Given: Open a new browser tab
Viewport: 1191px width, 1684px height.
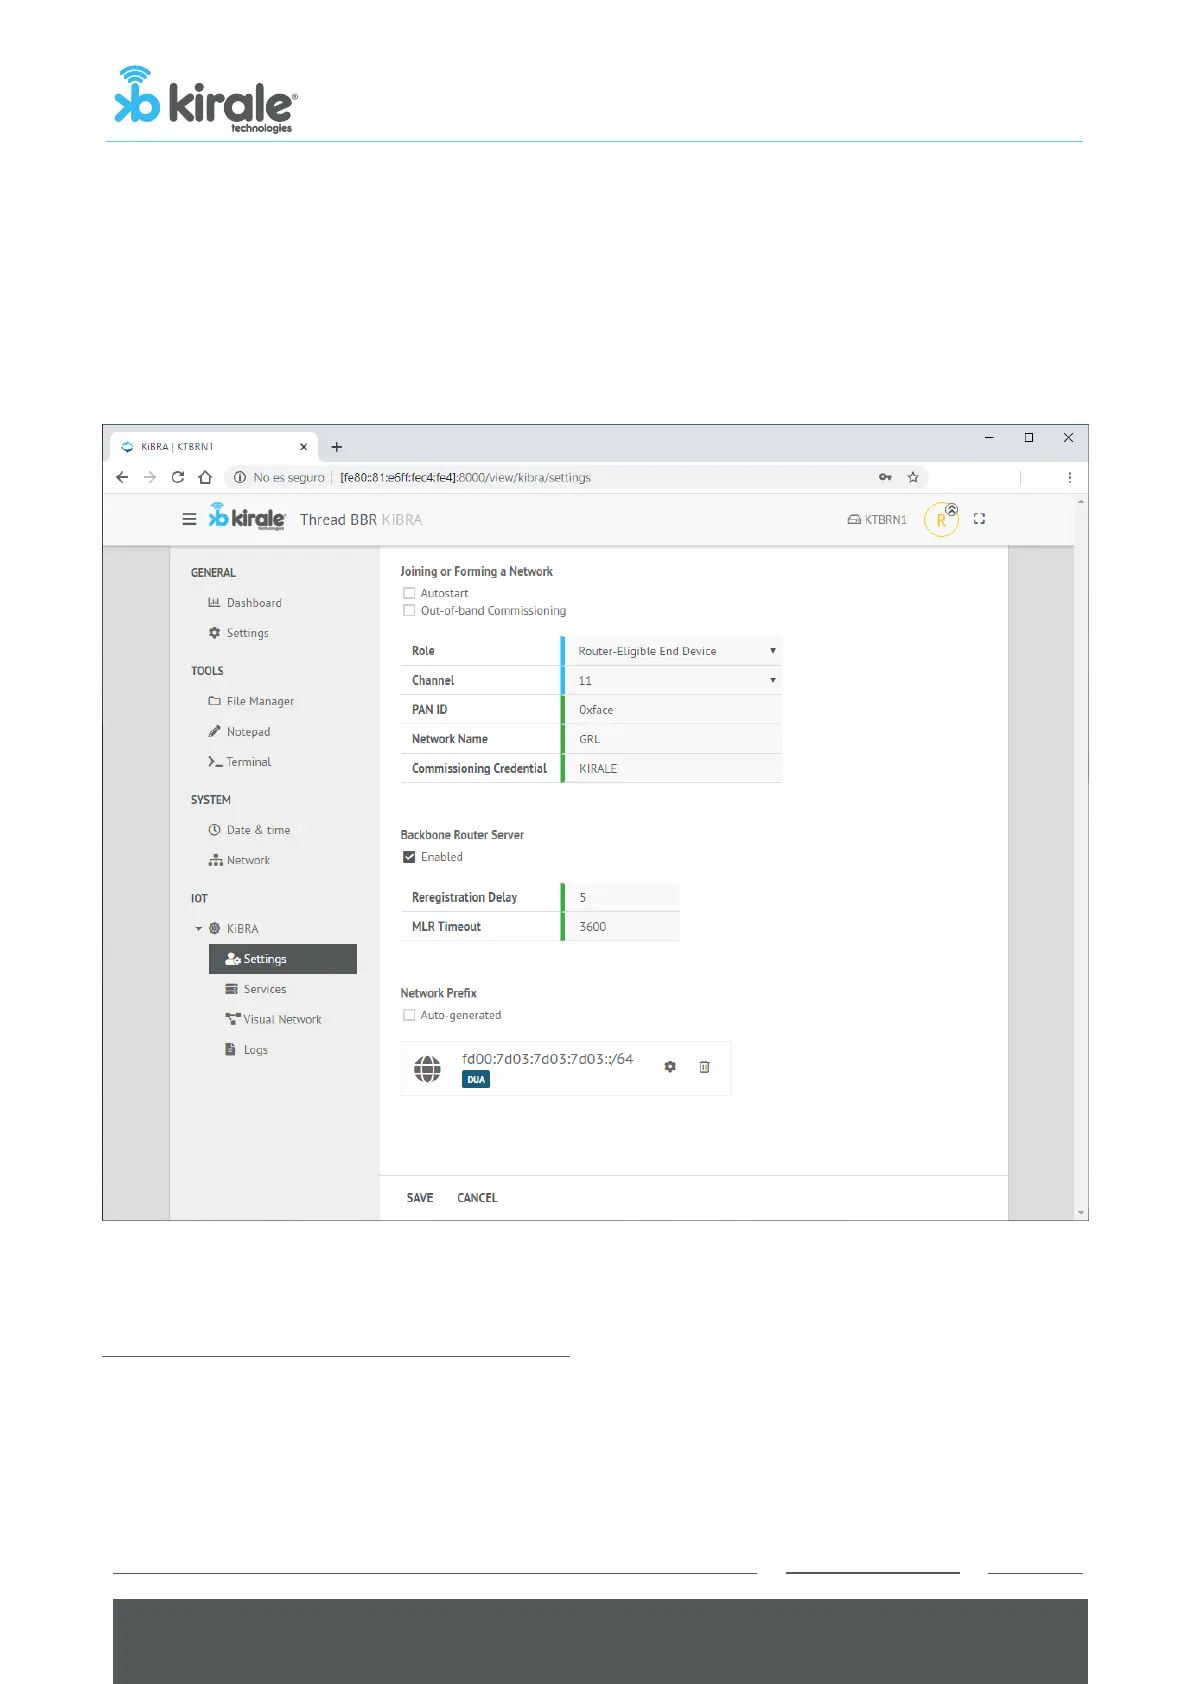Looking at the screenshot, I should click(337, 447).
